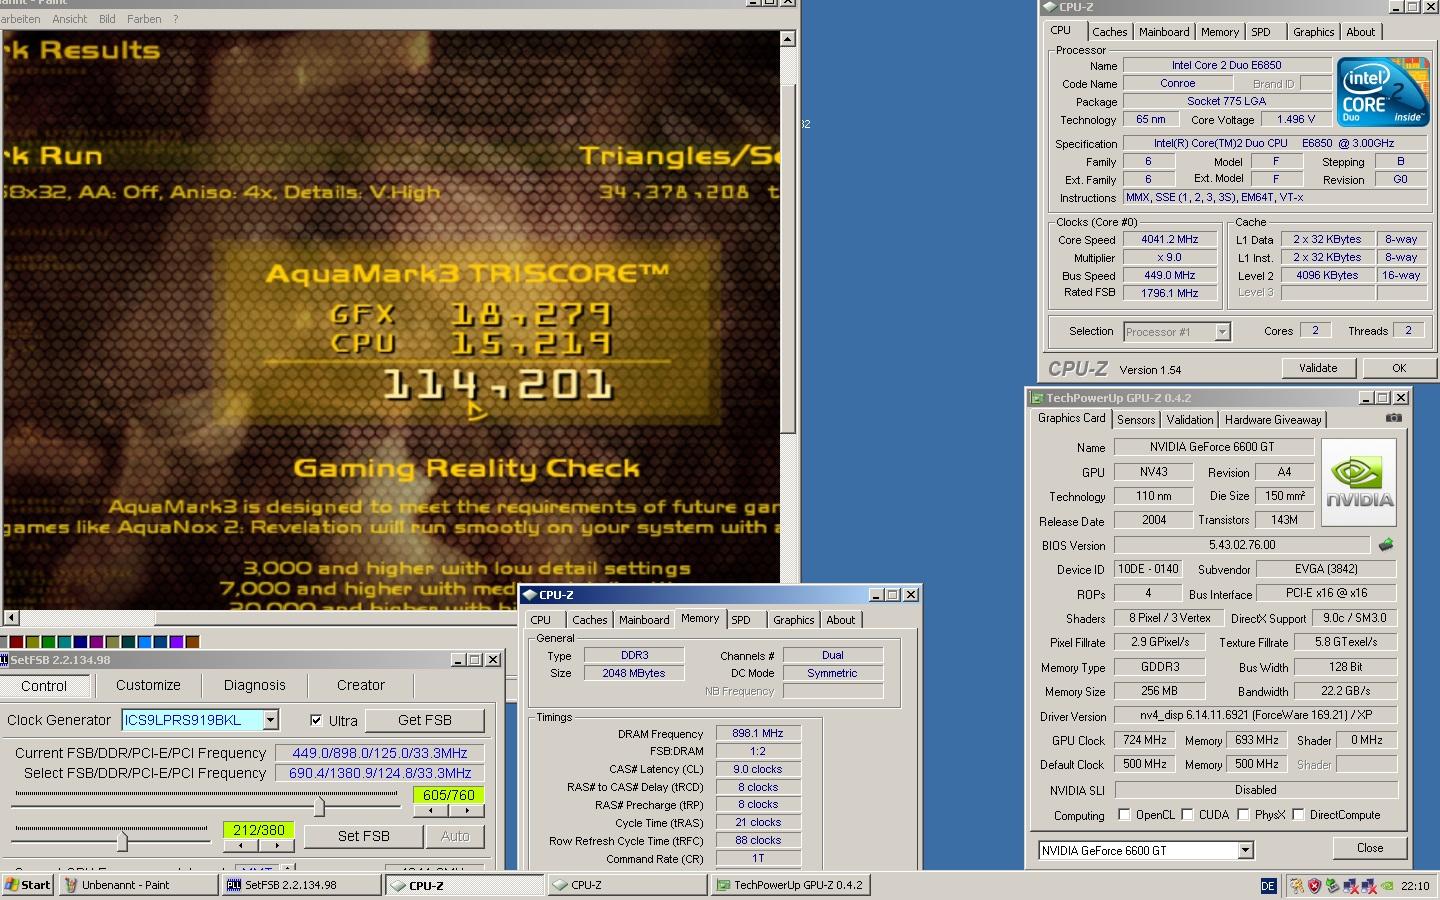
Task: Open the Hardware Giveaway tab in GPU-Z
Action: pyautogui.click(x=1273, y=420)
